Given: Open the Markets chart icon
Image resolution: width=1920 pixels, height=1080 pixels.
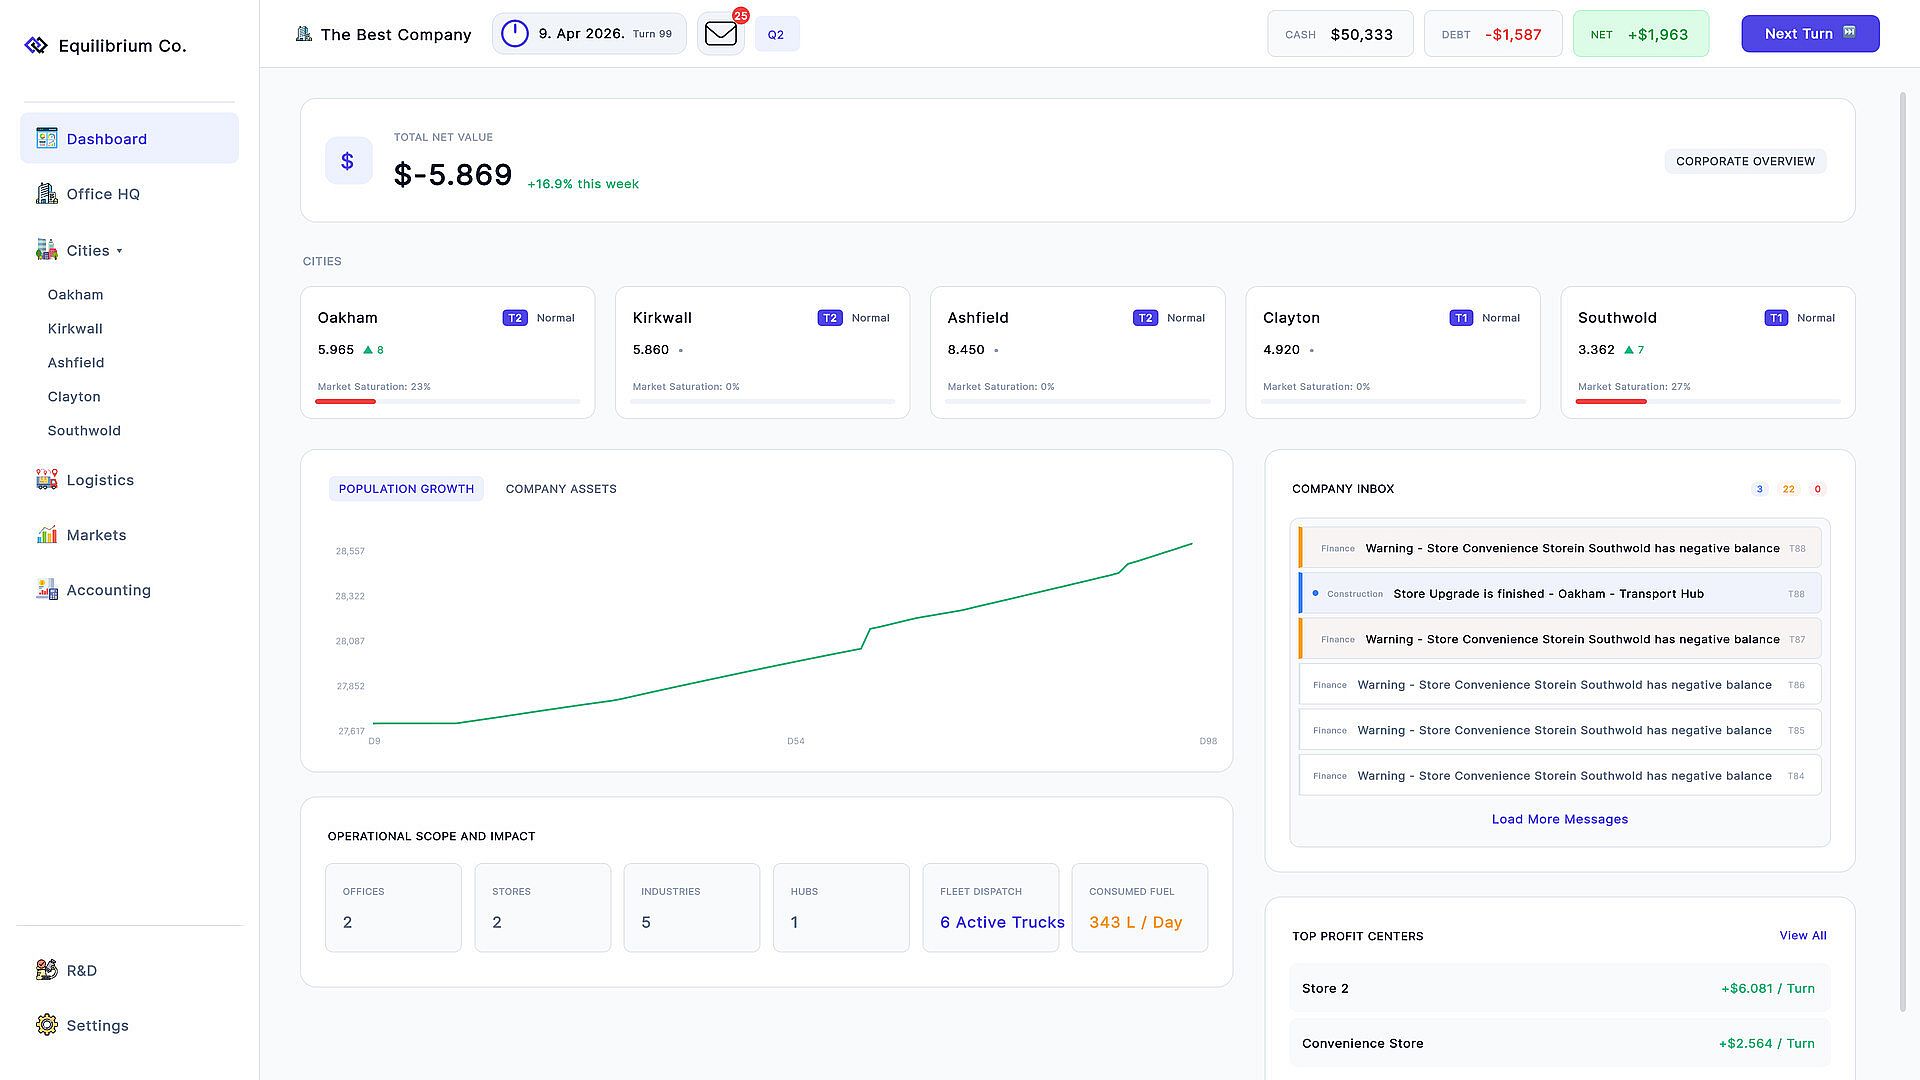Looking at the screenshot, I should [47, 535].
